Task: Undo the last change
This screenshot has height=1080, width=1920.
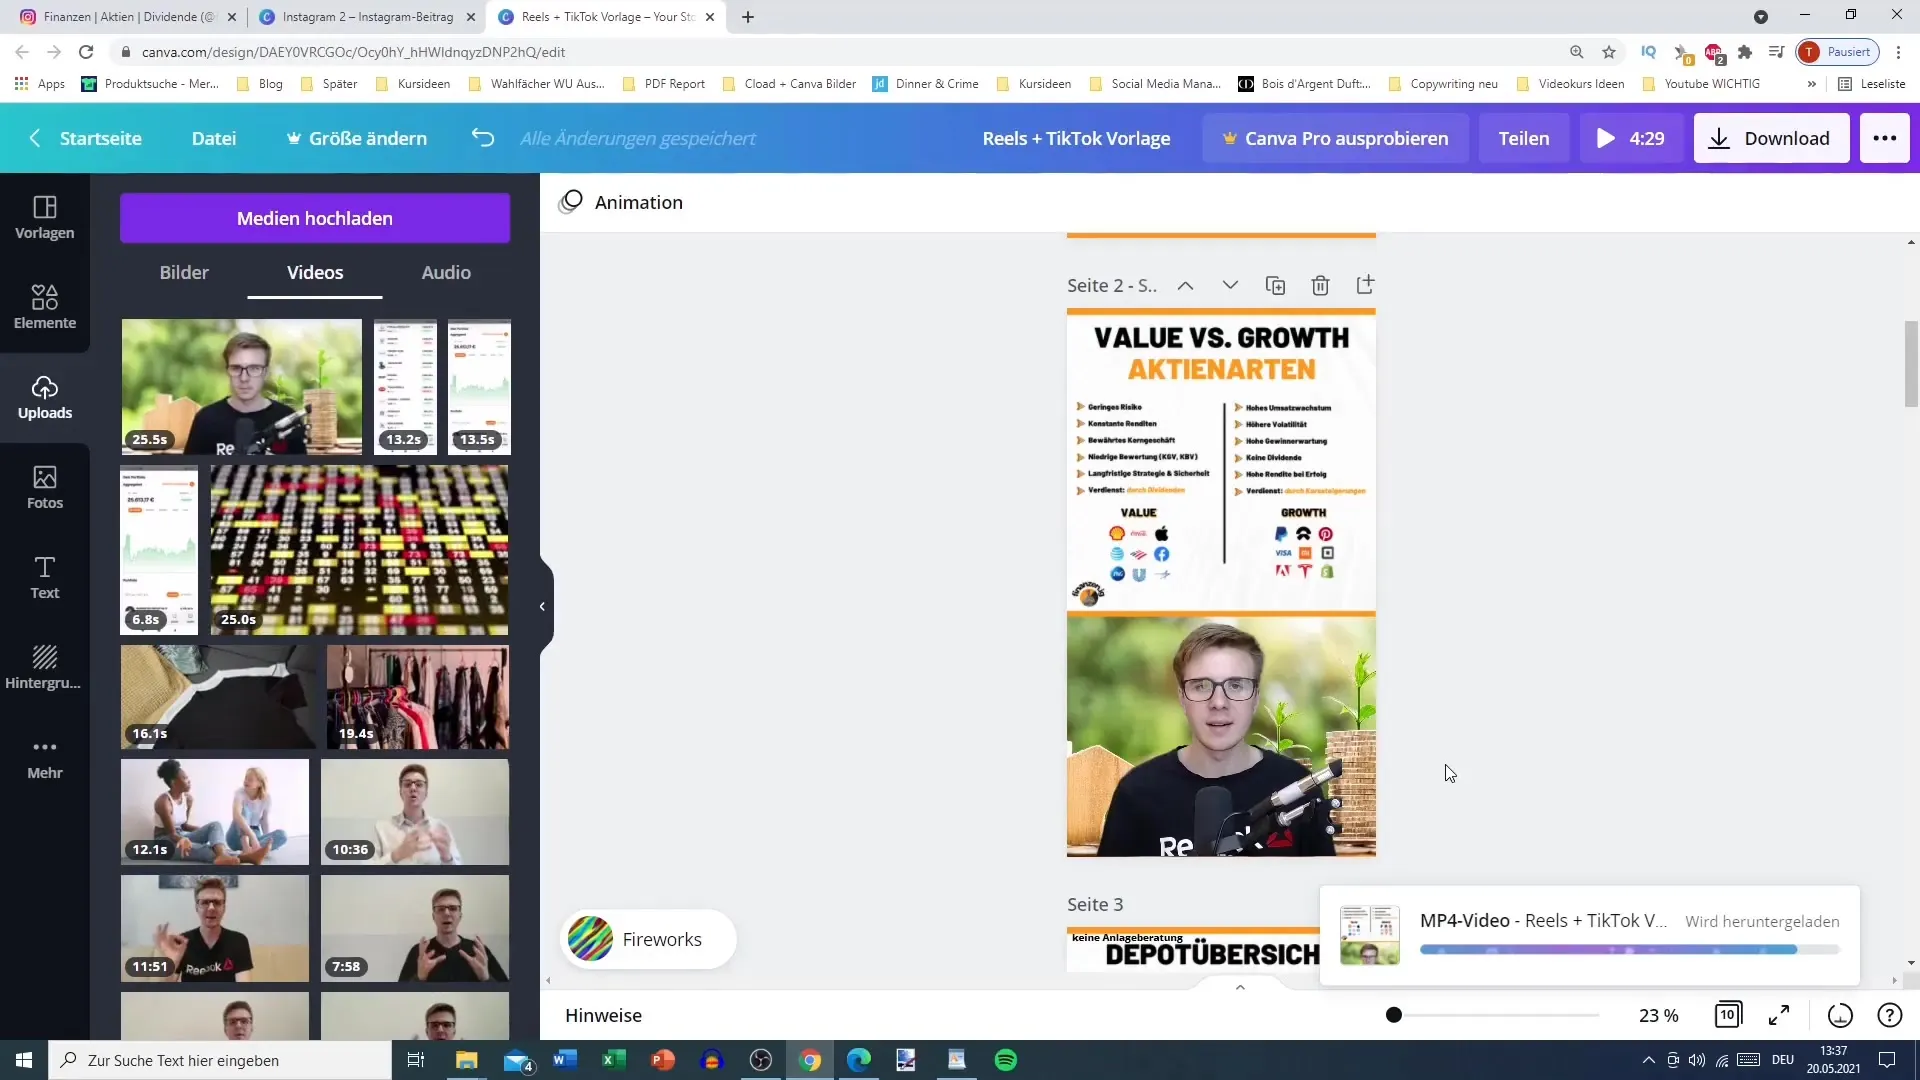Action: coord(483,138)
